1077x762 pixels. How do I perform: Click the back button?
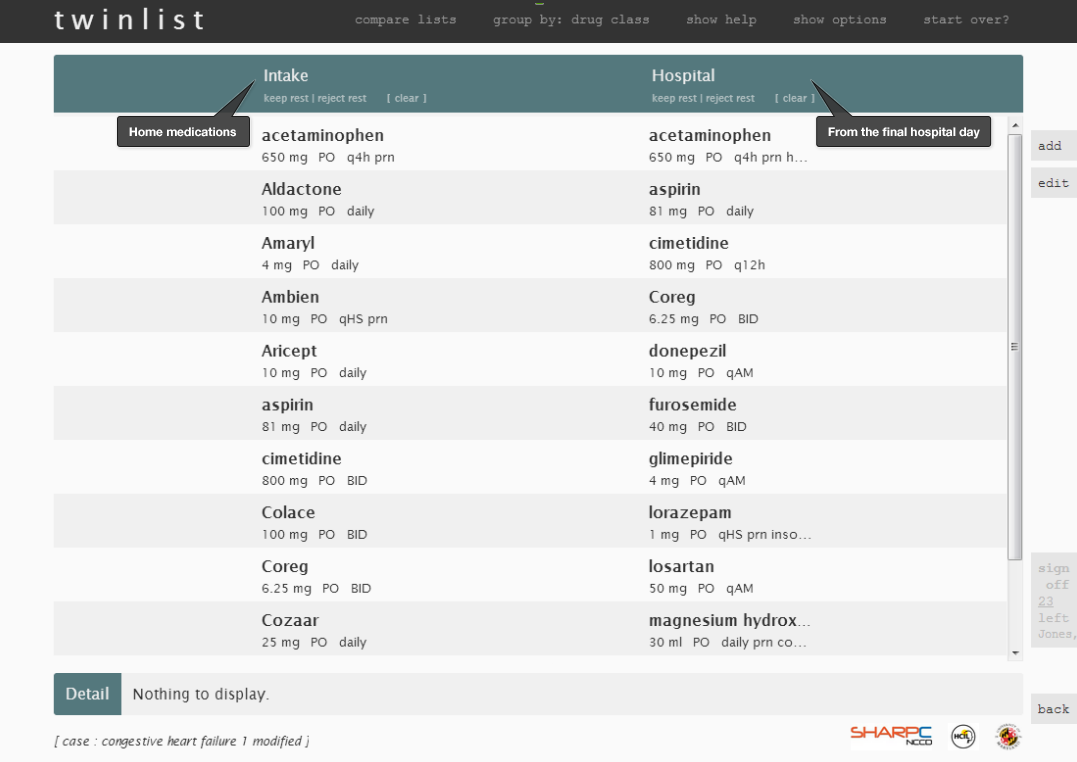(1053, 709)
